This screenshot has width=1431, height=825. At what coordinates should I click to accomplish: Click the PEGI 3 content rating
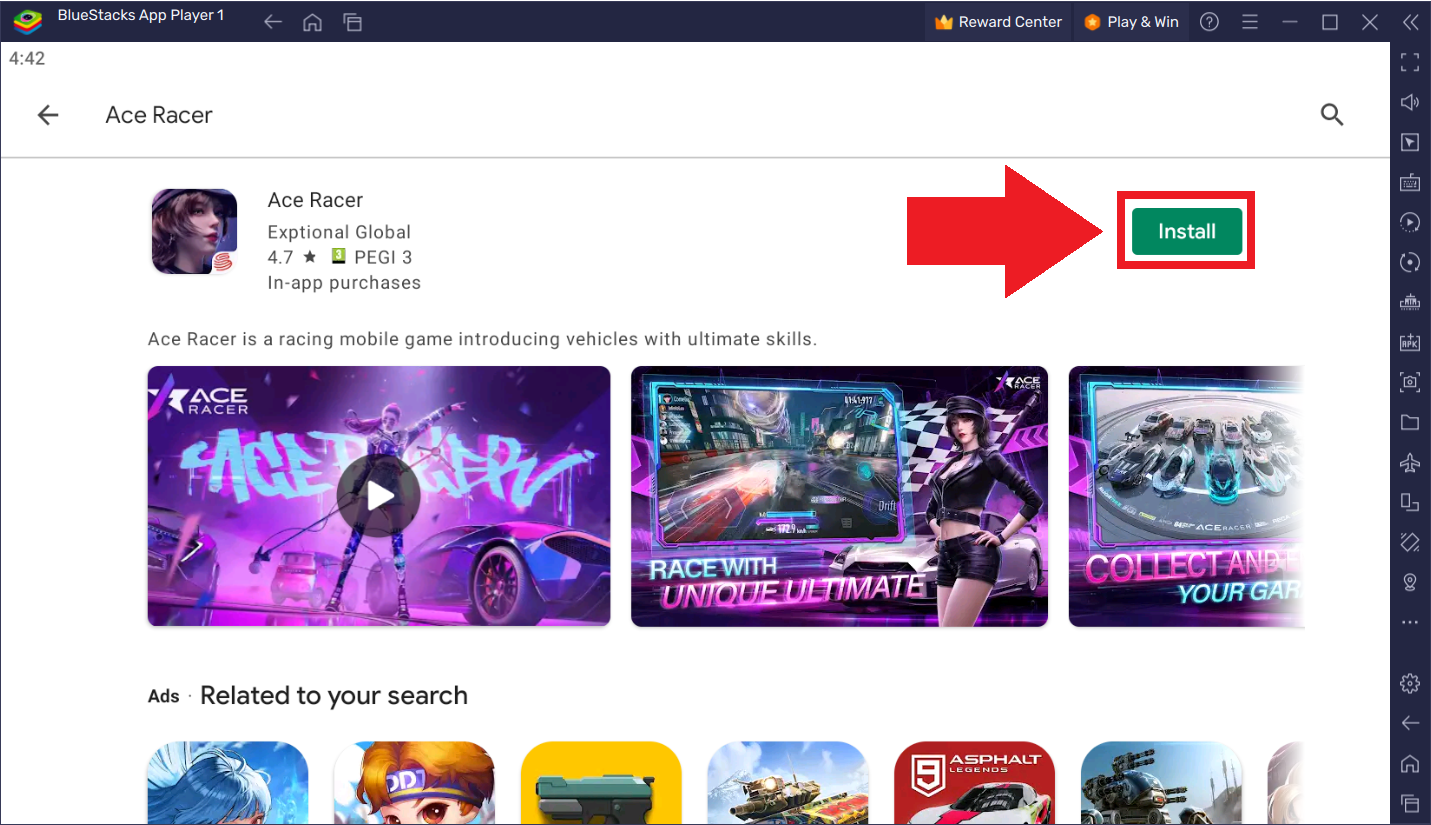pyautogui.click(x=371, y=257)
